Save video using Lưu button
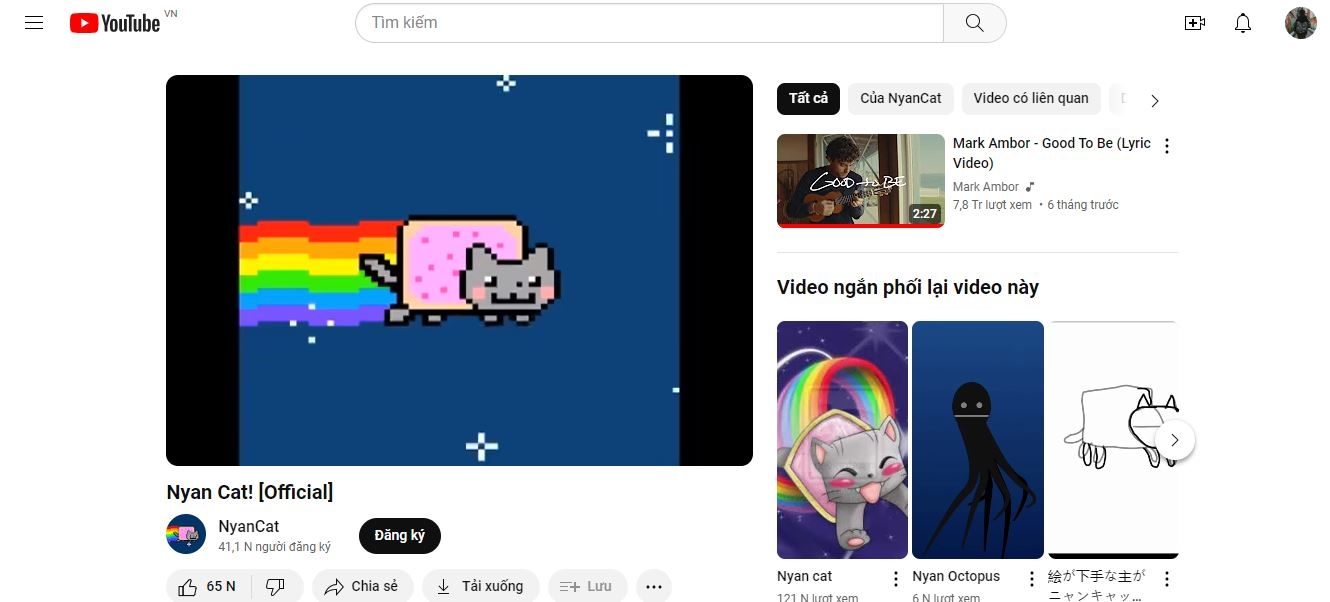This screenshot has width=1330, height=602. click(587, 587)
